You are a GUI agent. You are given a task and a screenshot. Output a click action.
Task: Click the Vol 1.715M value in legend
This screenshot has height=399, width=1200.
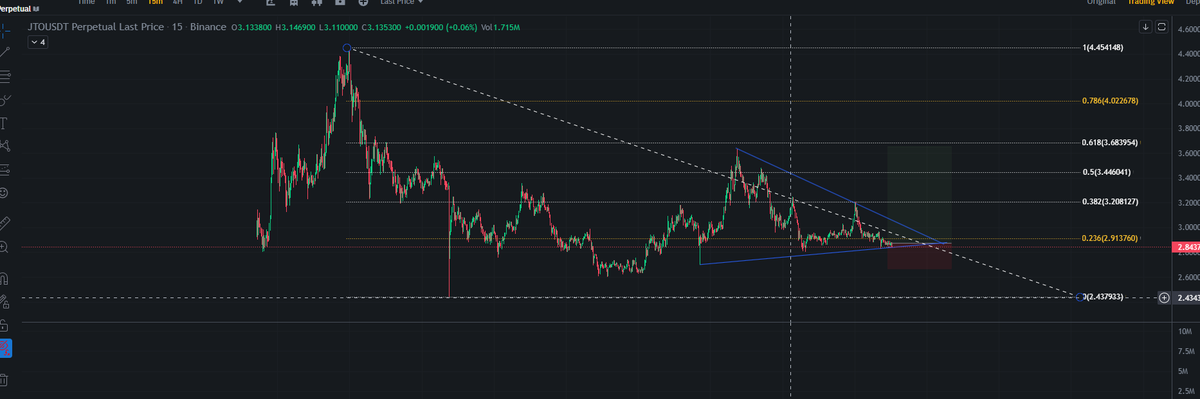506,26
